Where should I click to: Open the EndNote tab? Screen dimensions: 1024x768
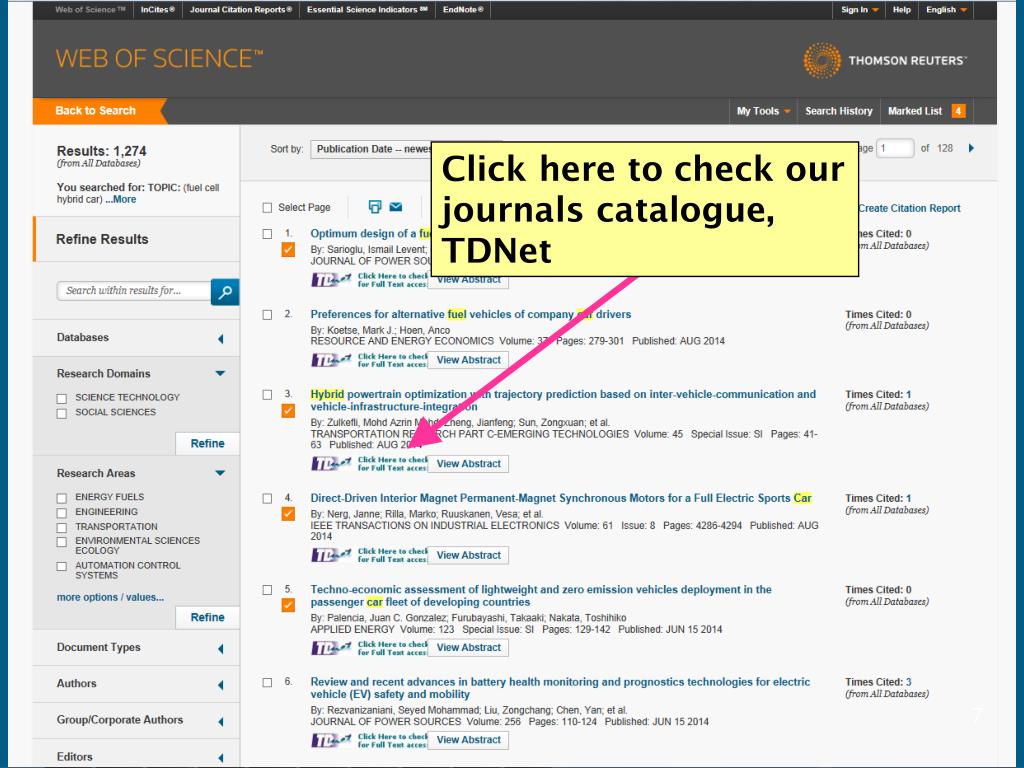(x=463, y=10)
